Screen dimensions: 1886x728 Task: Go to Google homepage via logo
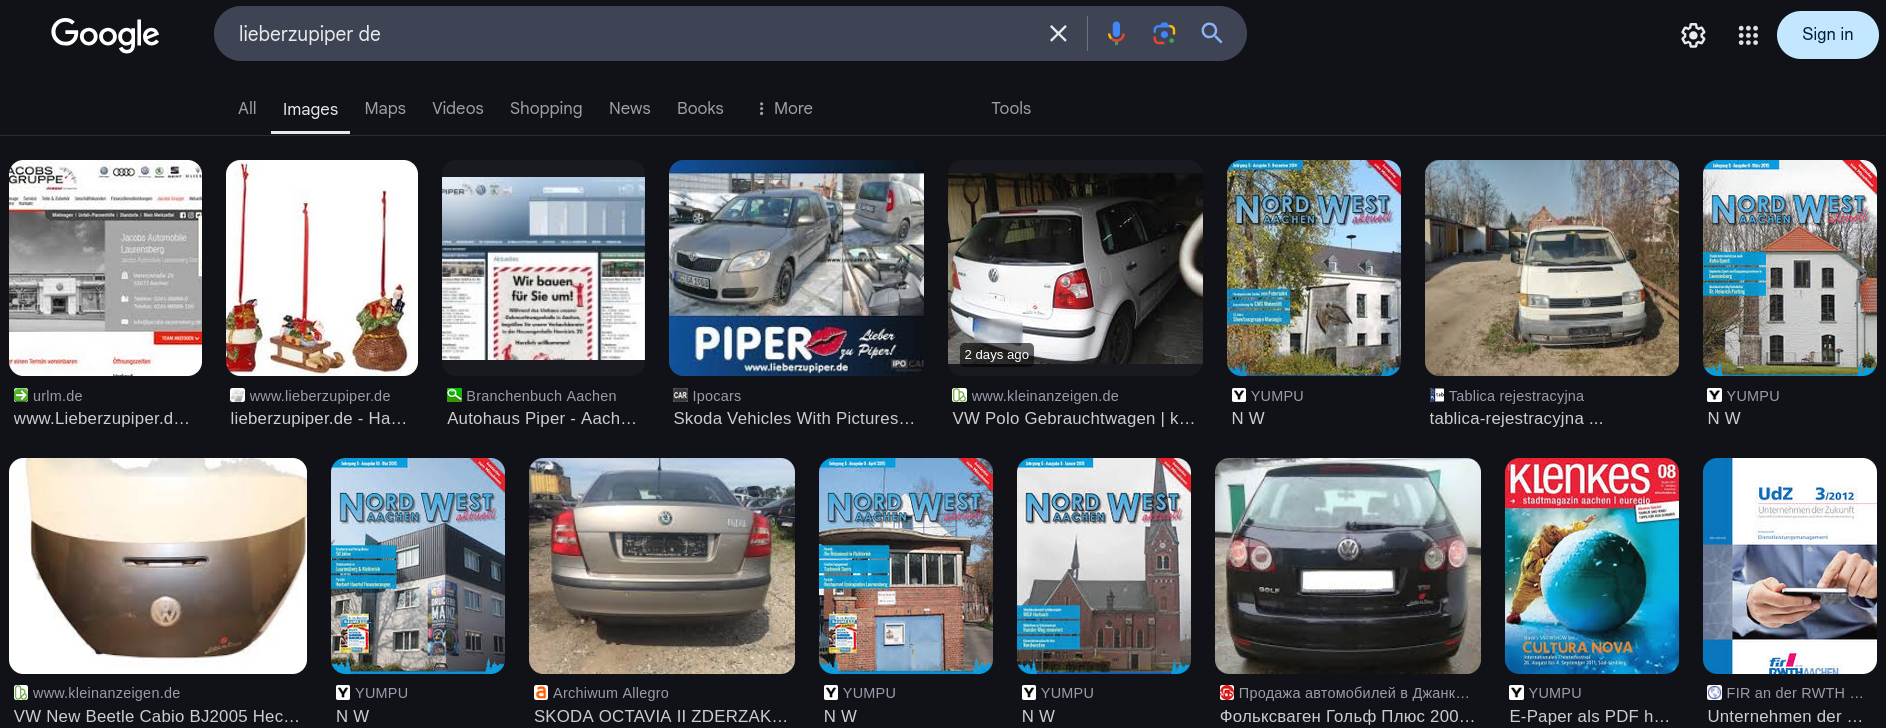[105, 35]
